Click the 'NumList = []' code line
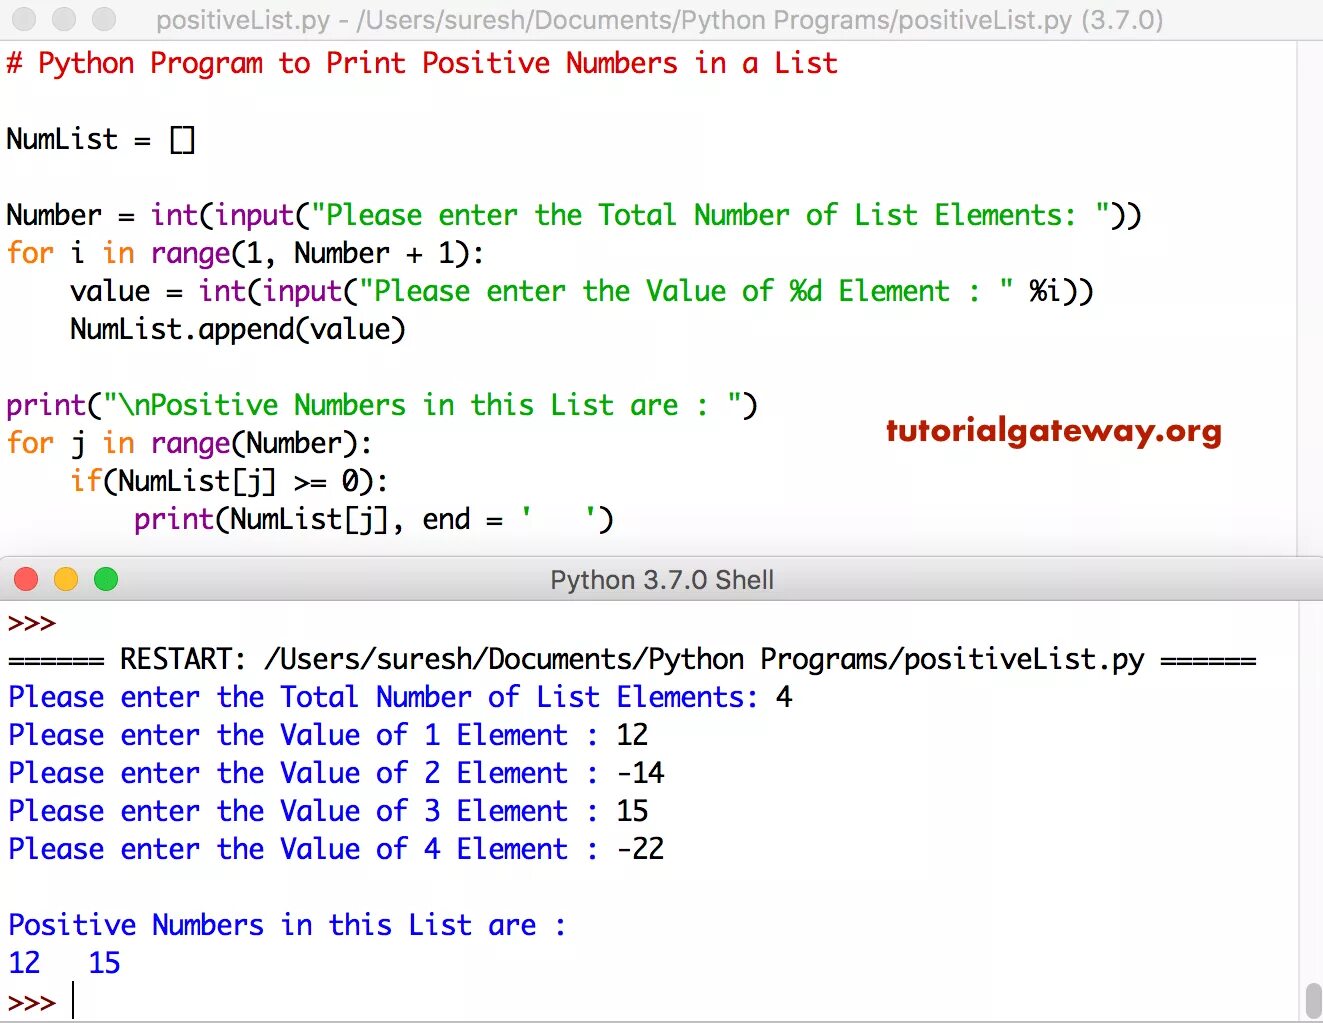This screenshot has width=1323, height=1023. [x=100, y=139]
